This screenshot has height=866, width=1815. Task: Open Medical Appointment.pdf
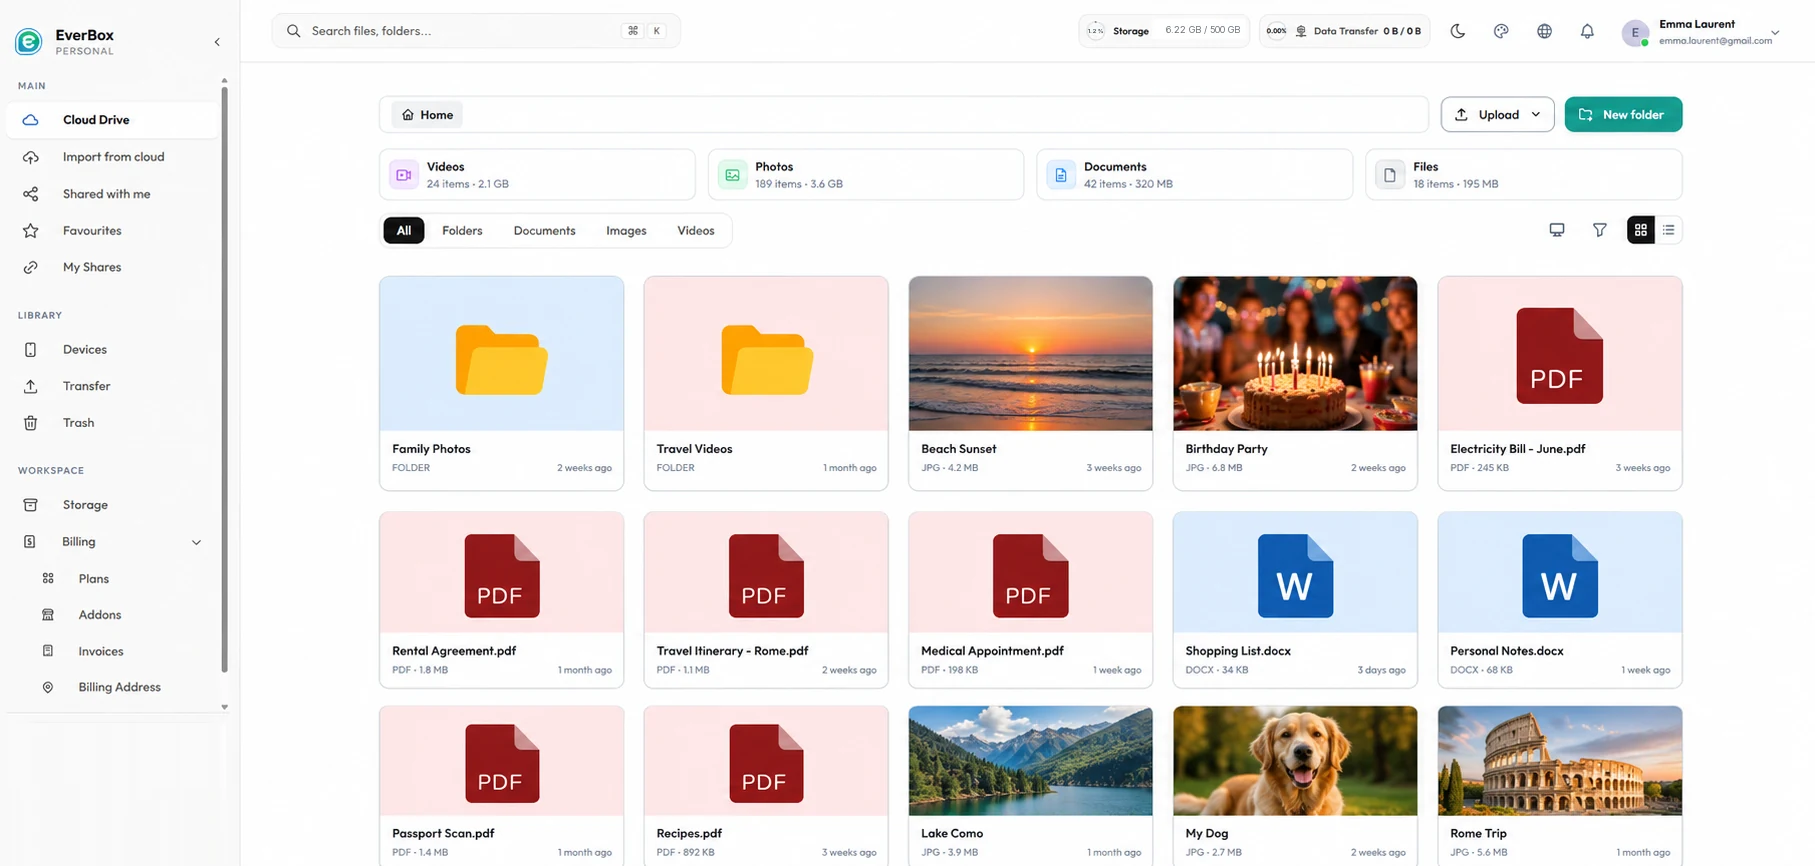click(x=1030, y=600)
